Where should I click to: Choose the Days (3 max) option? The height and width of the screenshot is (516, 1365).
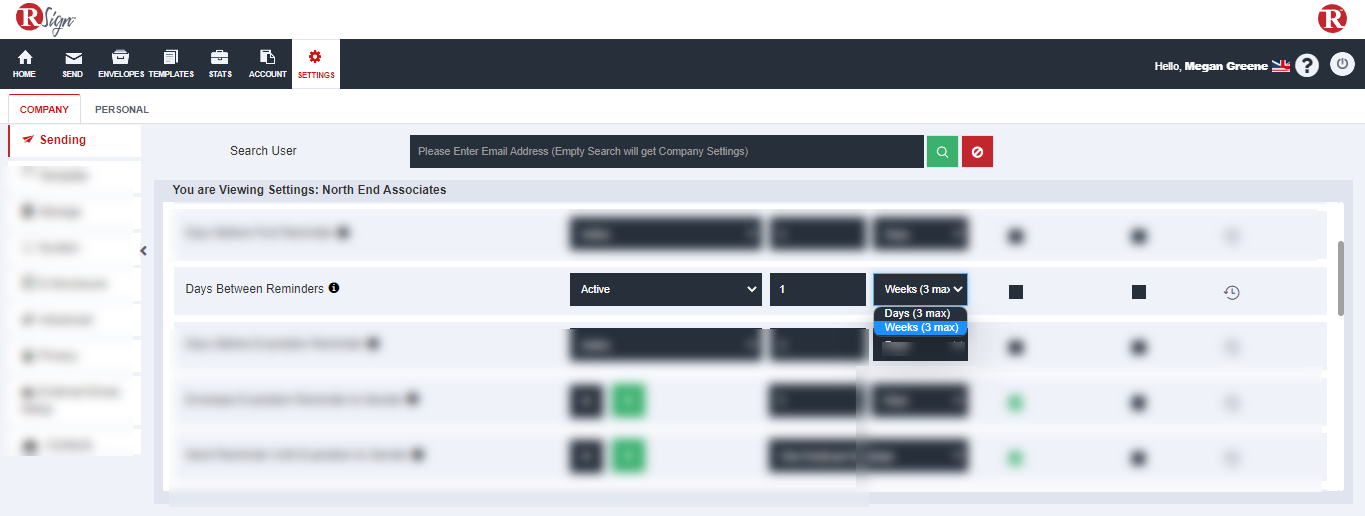pyautogui.click(x=918, y=313)
